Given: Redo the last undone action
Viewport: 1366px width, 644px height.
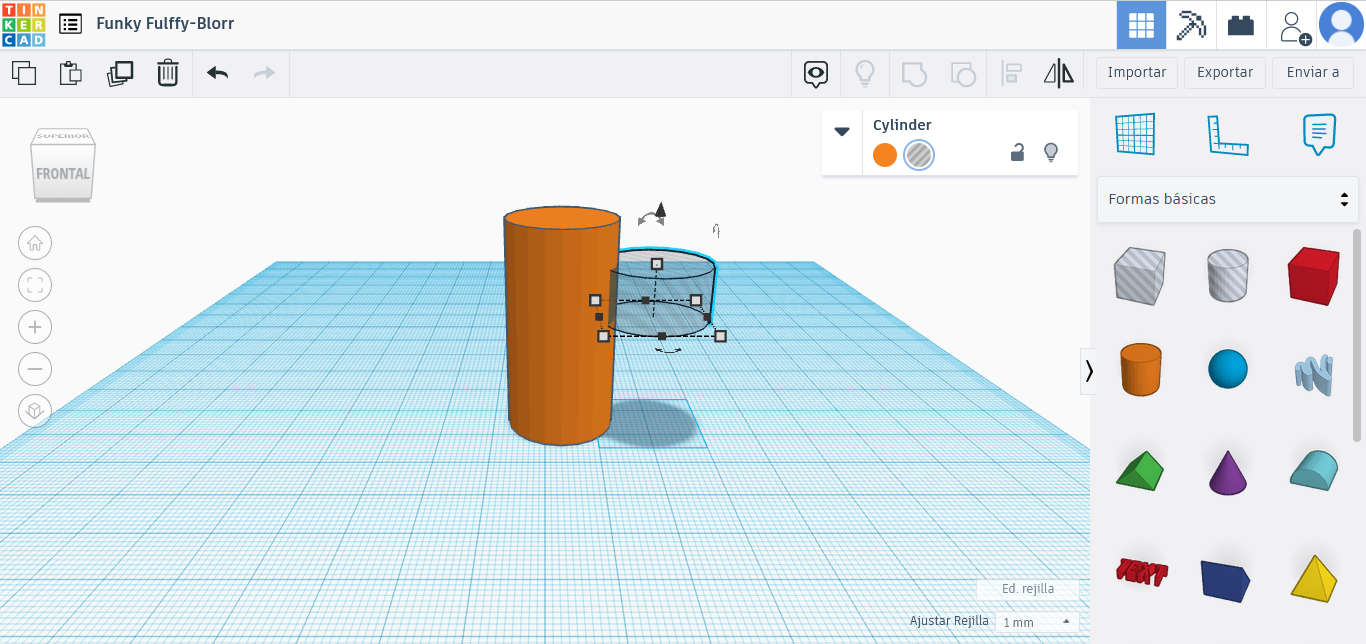Looking at the screenshot, I should tap(264, 73).
